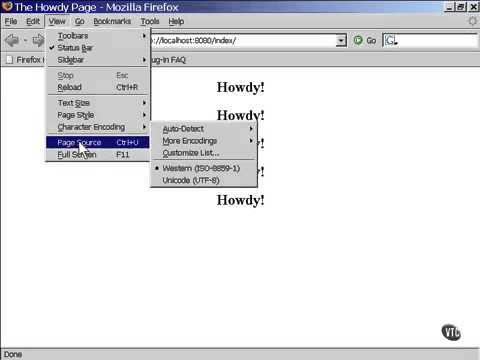Click the Forward arrow navigation icon
Viewport: 480px width, 360px height.
pyautogui.click(x=38, y=41)
